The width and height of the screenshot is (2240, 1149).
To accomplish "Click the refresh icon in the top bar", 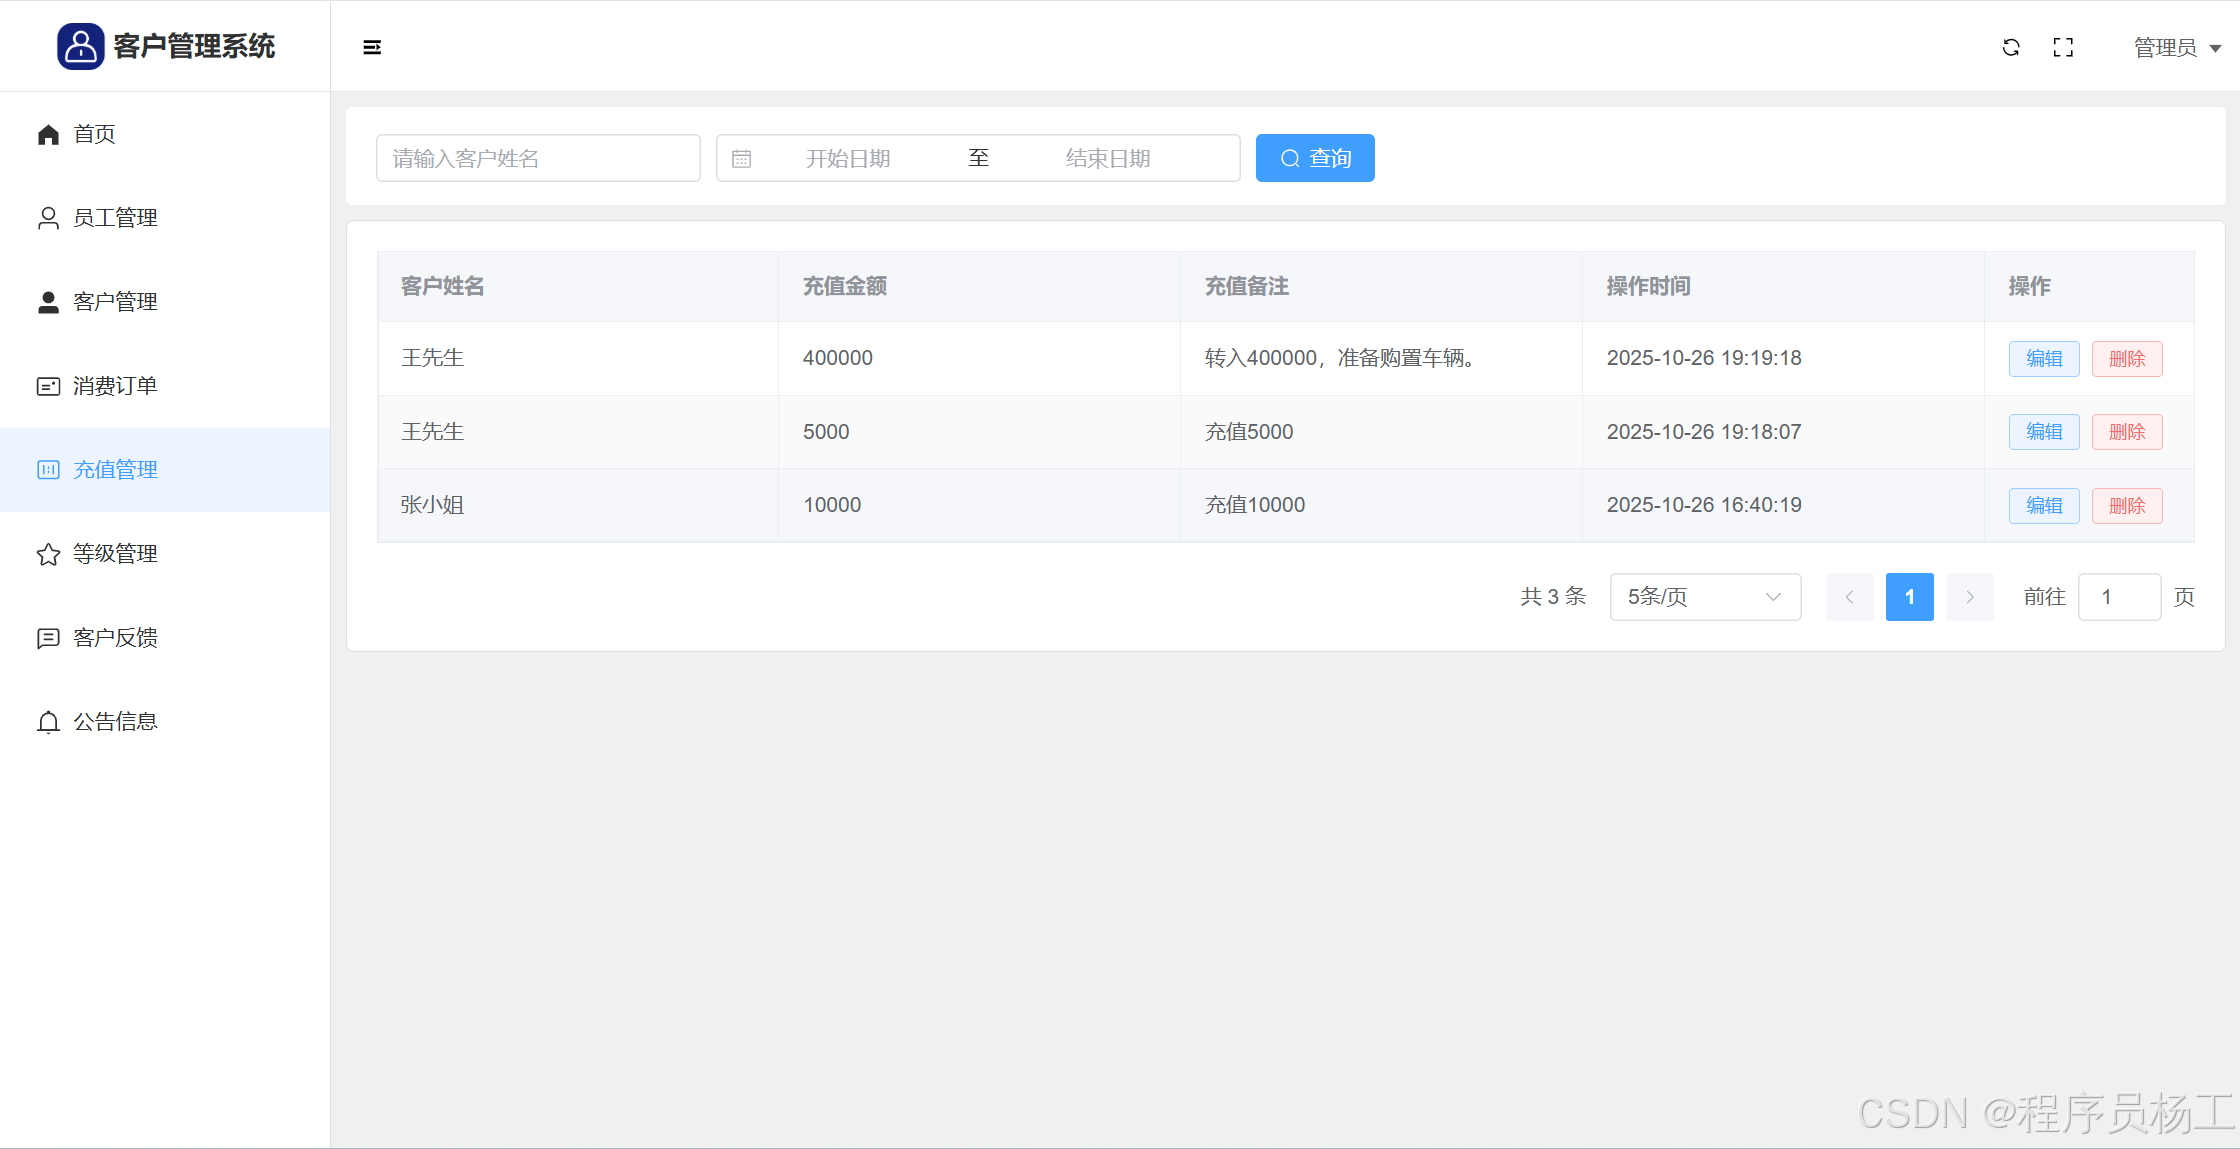I will coord(2011,47).
